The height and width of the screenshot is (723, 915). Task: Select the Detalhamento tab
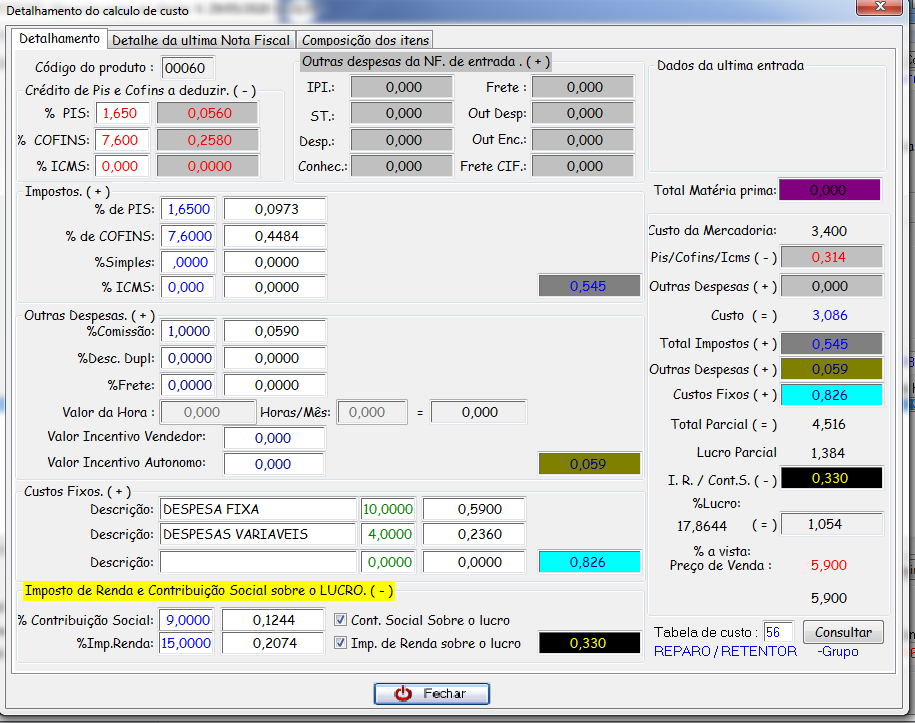point(60,39)
